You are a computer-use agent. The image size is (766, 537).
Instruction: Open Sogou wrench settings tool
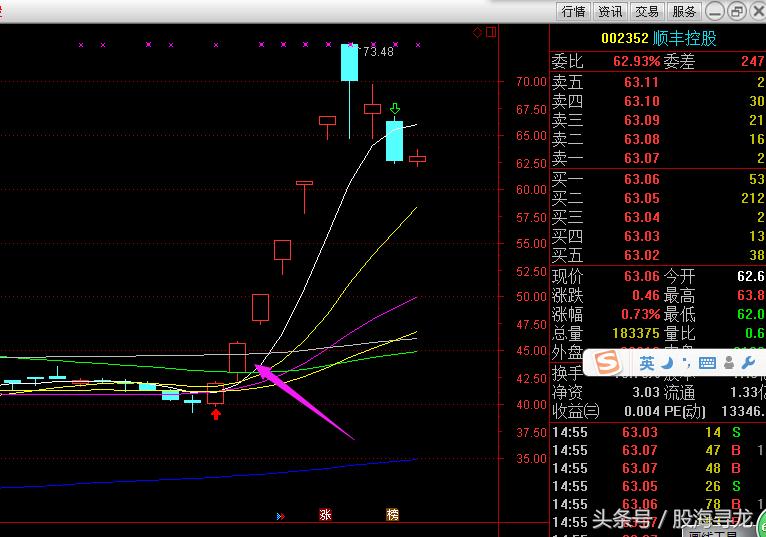(747, 364)
